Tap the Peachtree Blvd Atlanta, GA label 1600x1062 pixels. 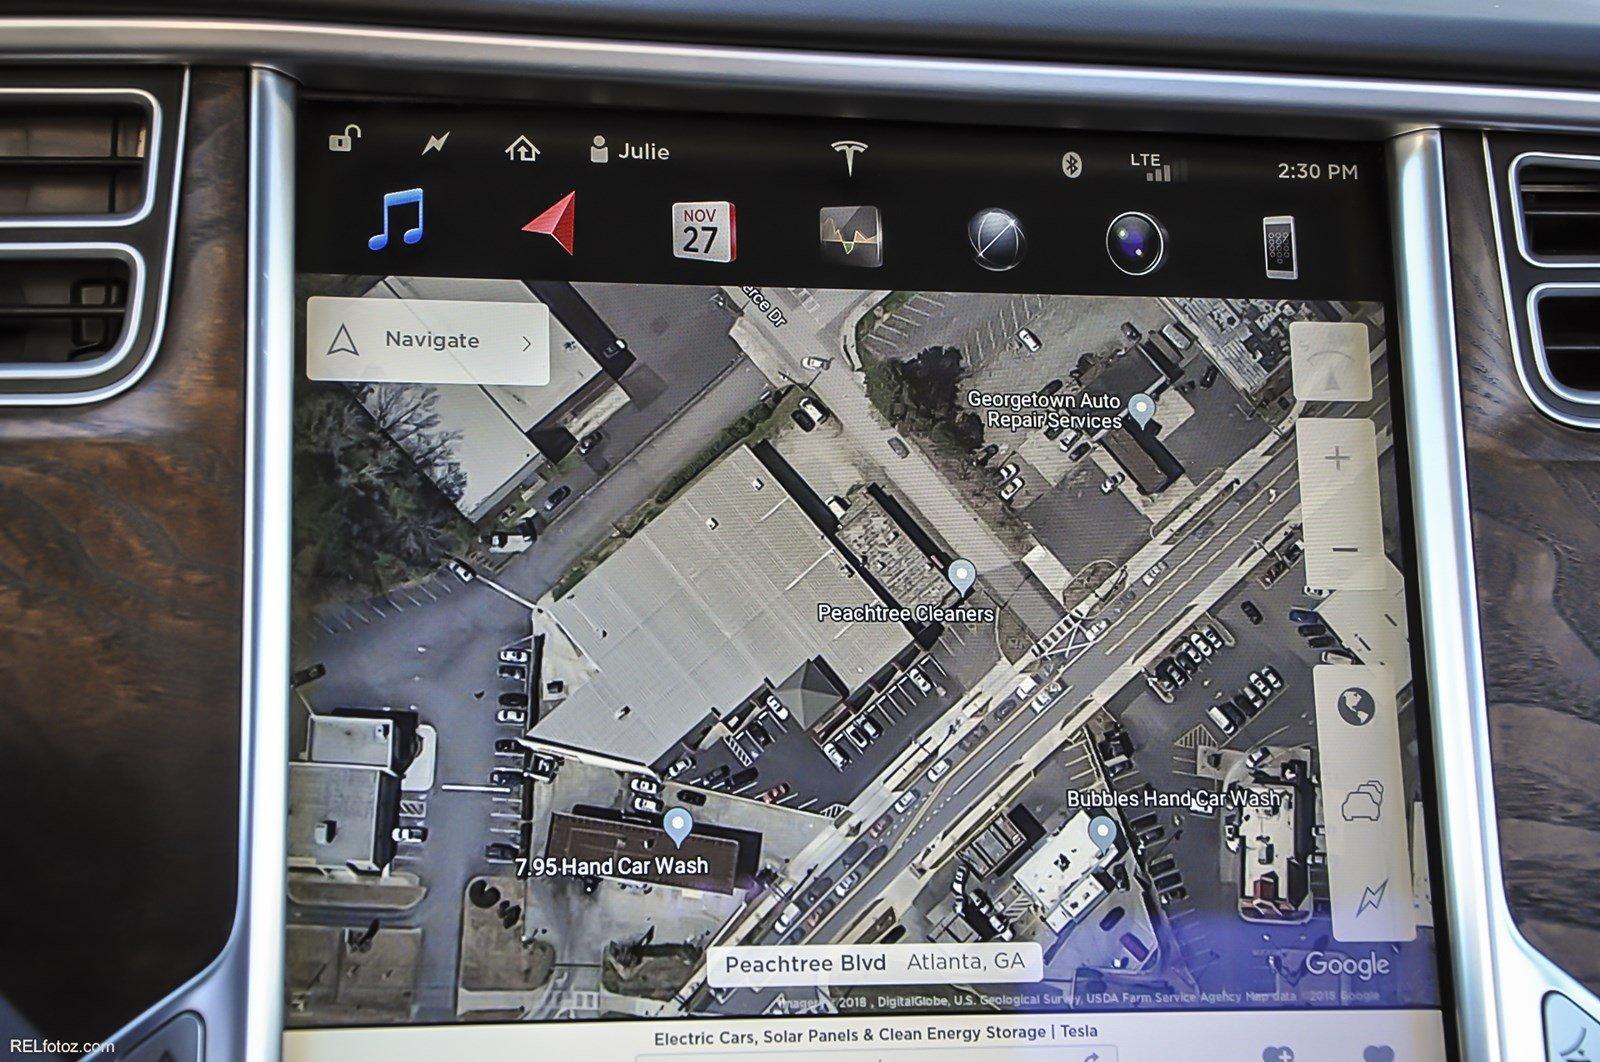(x=875, y=964)
